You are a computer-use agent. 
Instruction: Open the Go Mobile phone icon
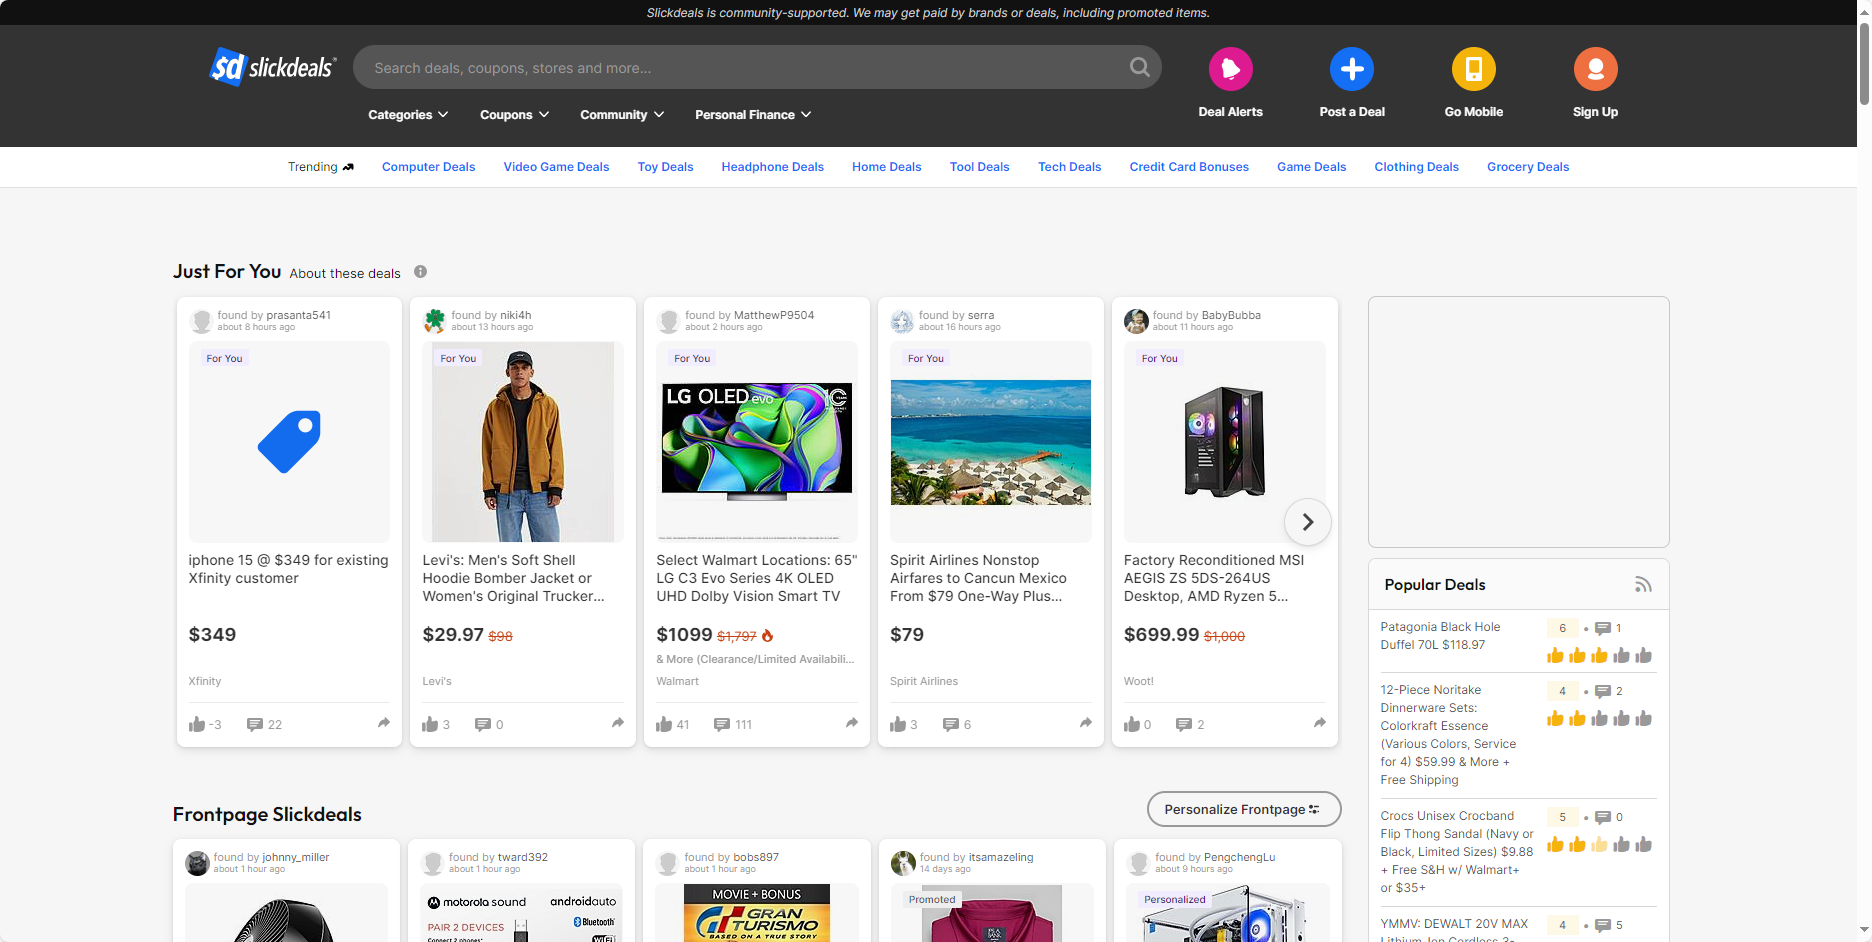(1473, 69)
